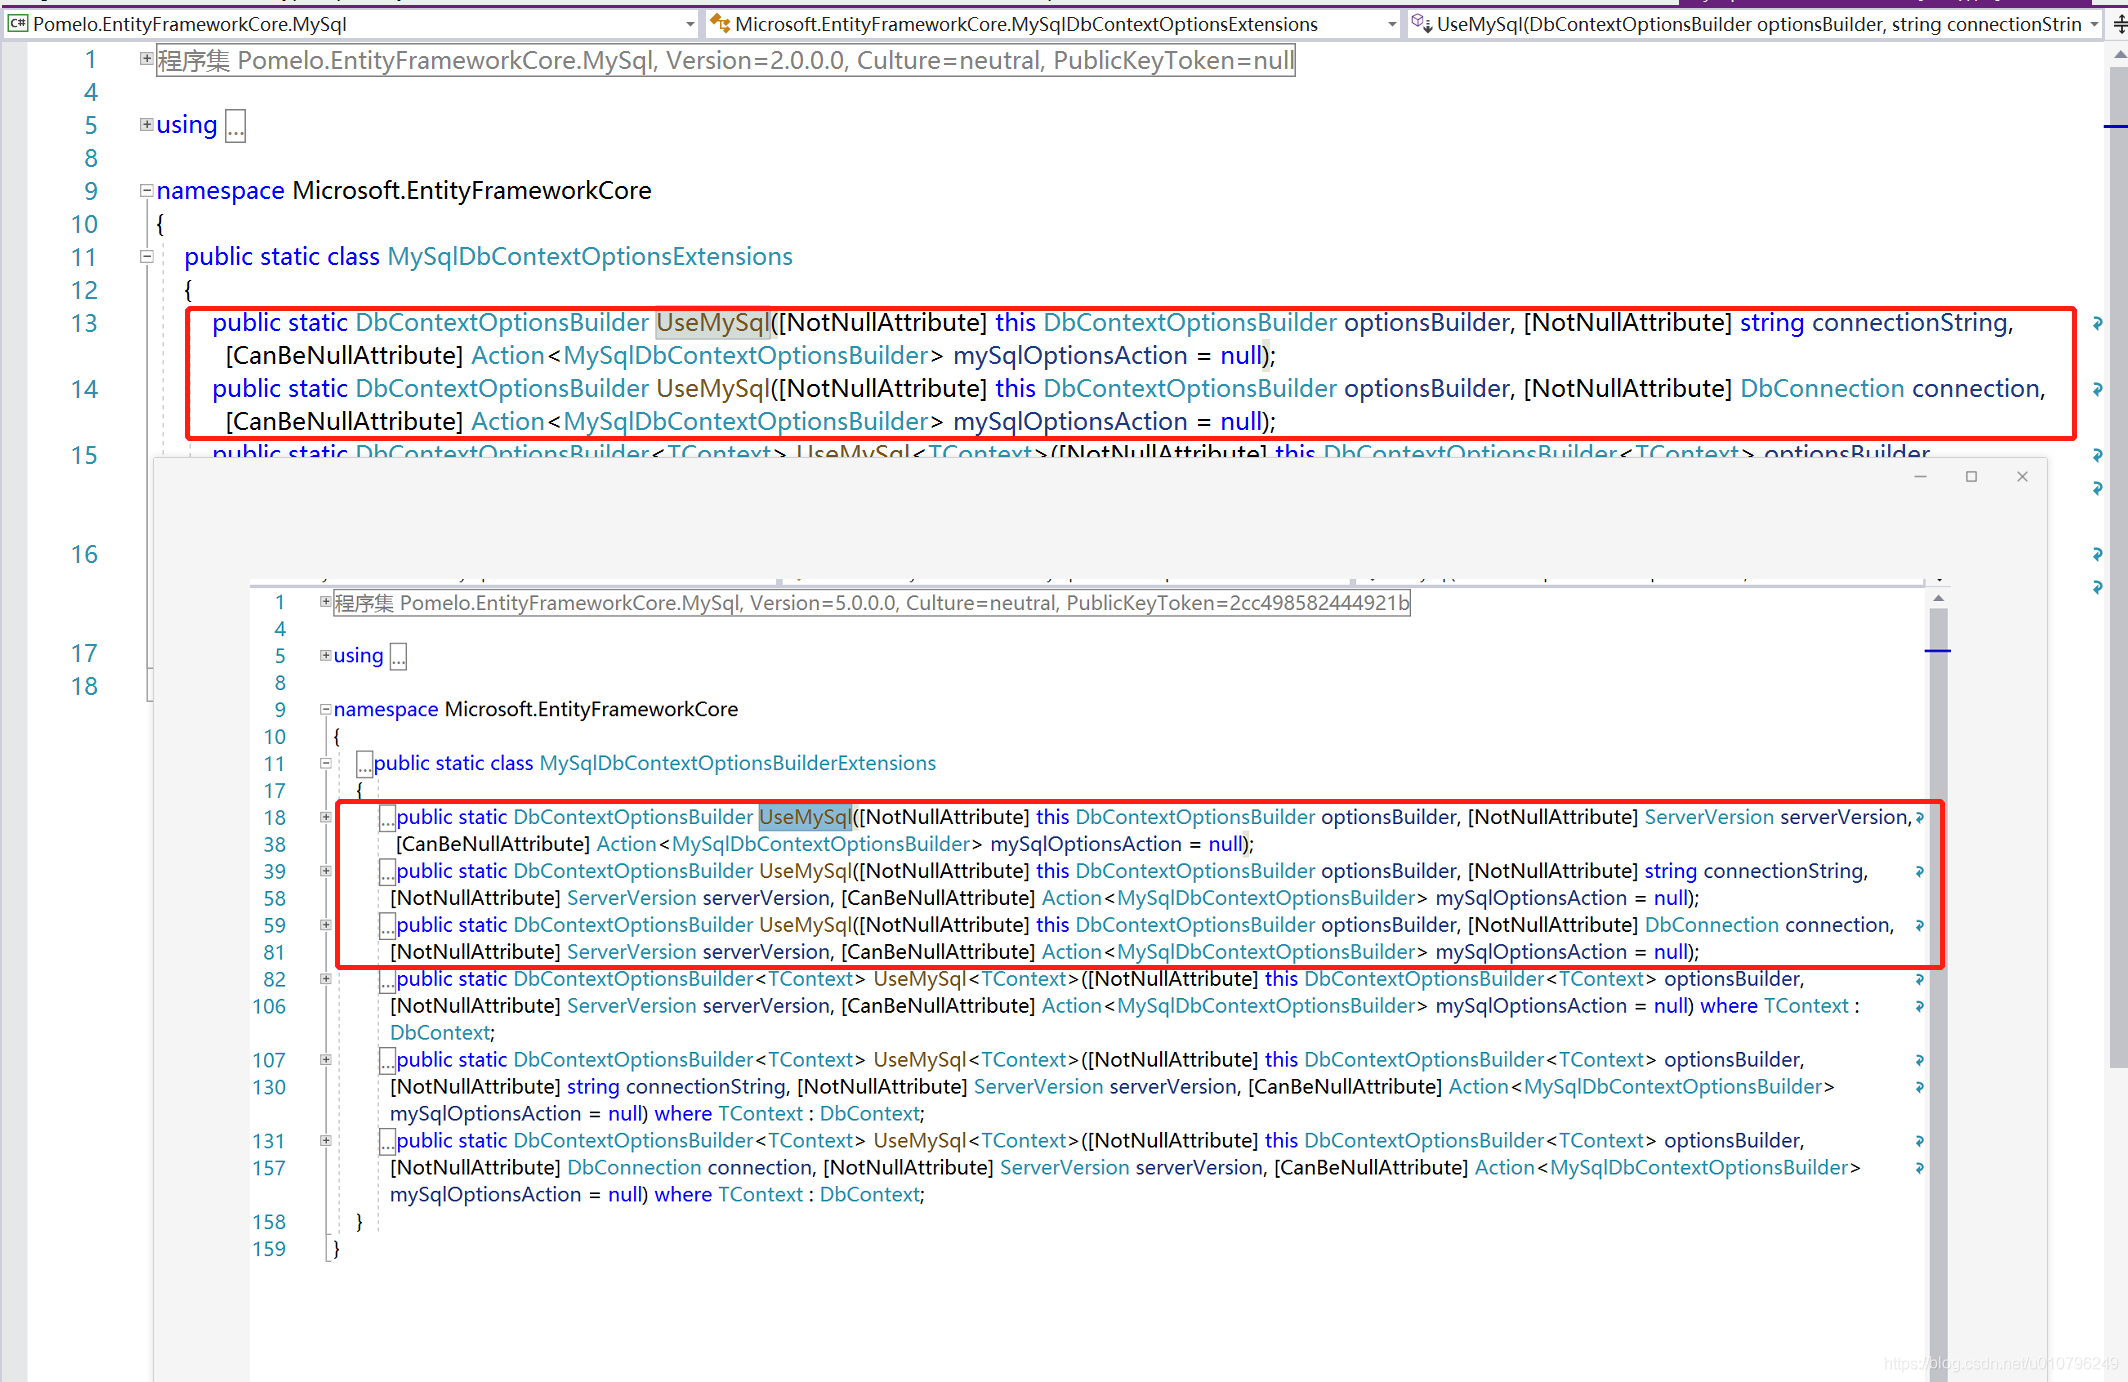Click the method icon beside UseMySql member dropdown

[1421, 24]
